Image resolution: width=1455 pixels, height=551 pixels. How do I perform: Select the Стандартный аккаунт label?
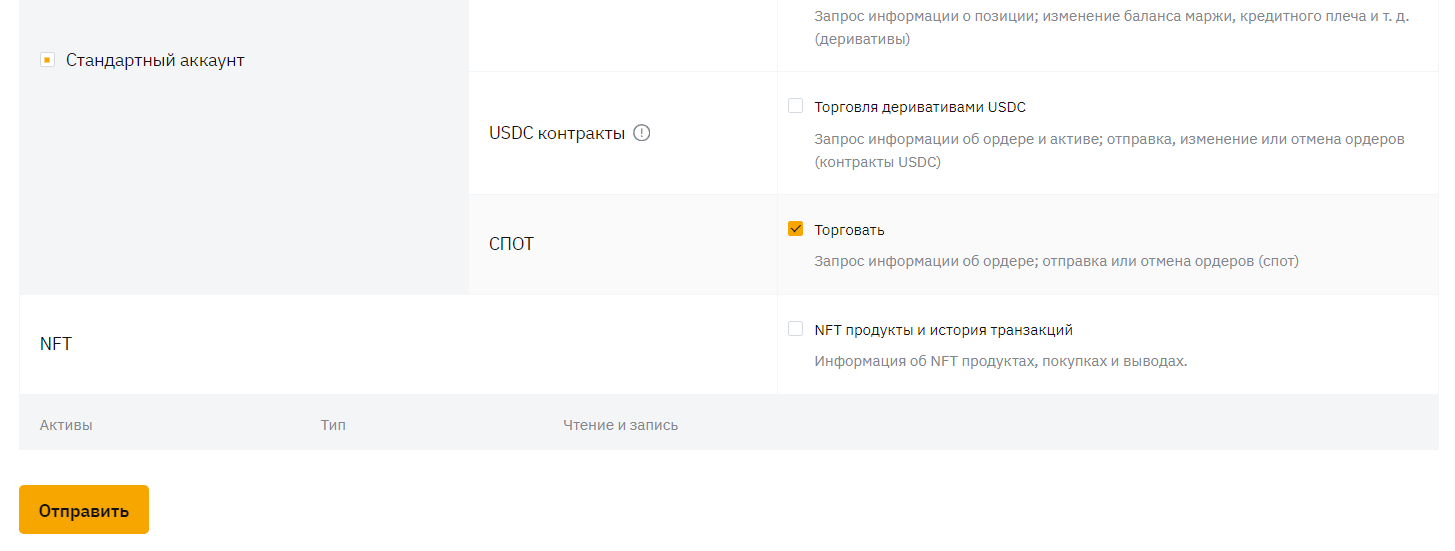(155, 60)
